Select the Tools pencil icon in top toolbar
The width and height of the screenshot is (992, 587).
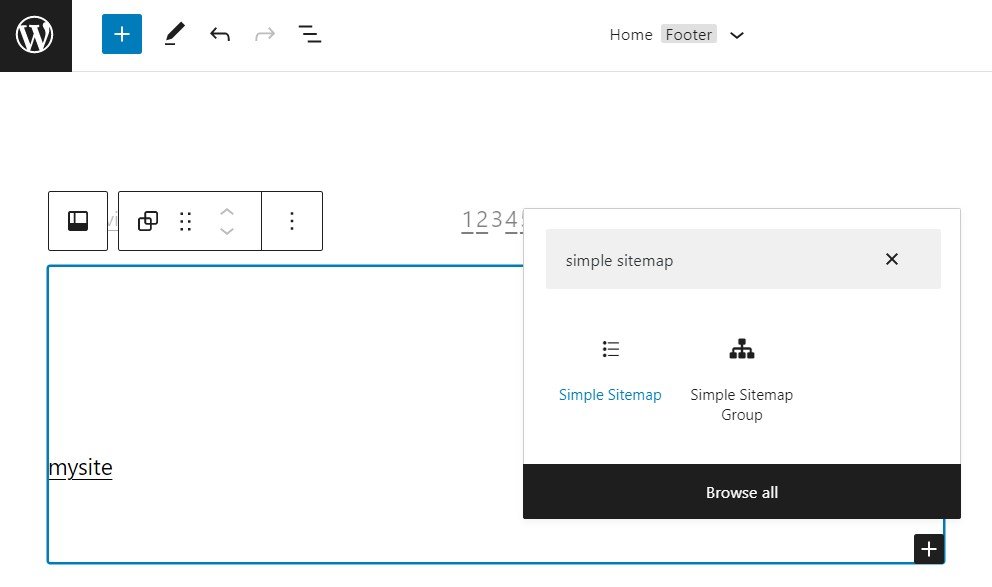coord(174,34)
